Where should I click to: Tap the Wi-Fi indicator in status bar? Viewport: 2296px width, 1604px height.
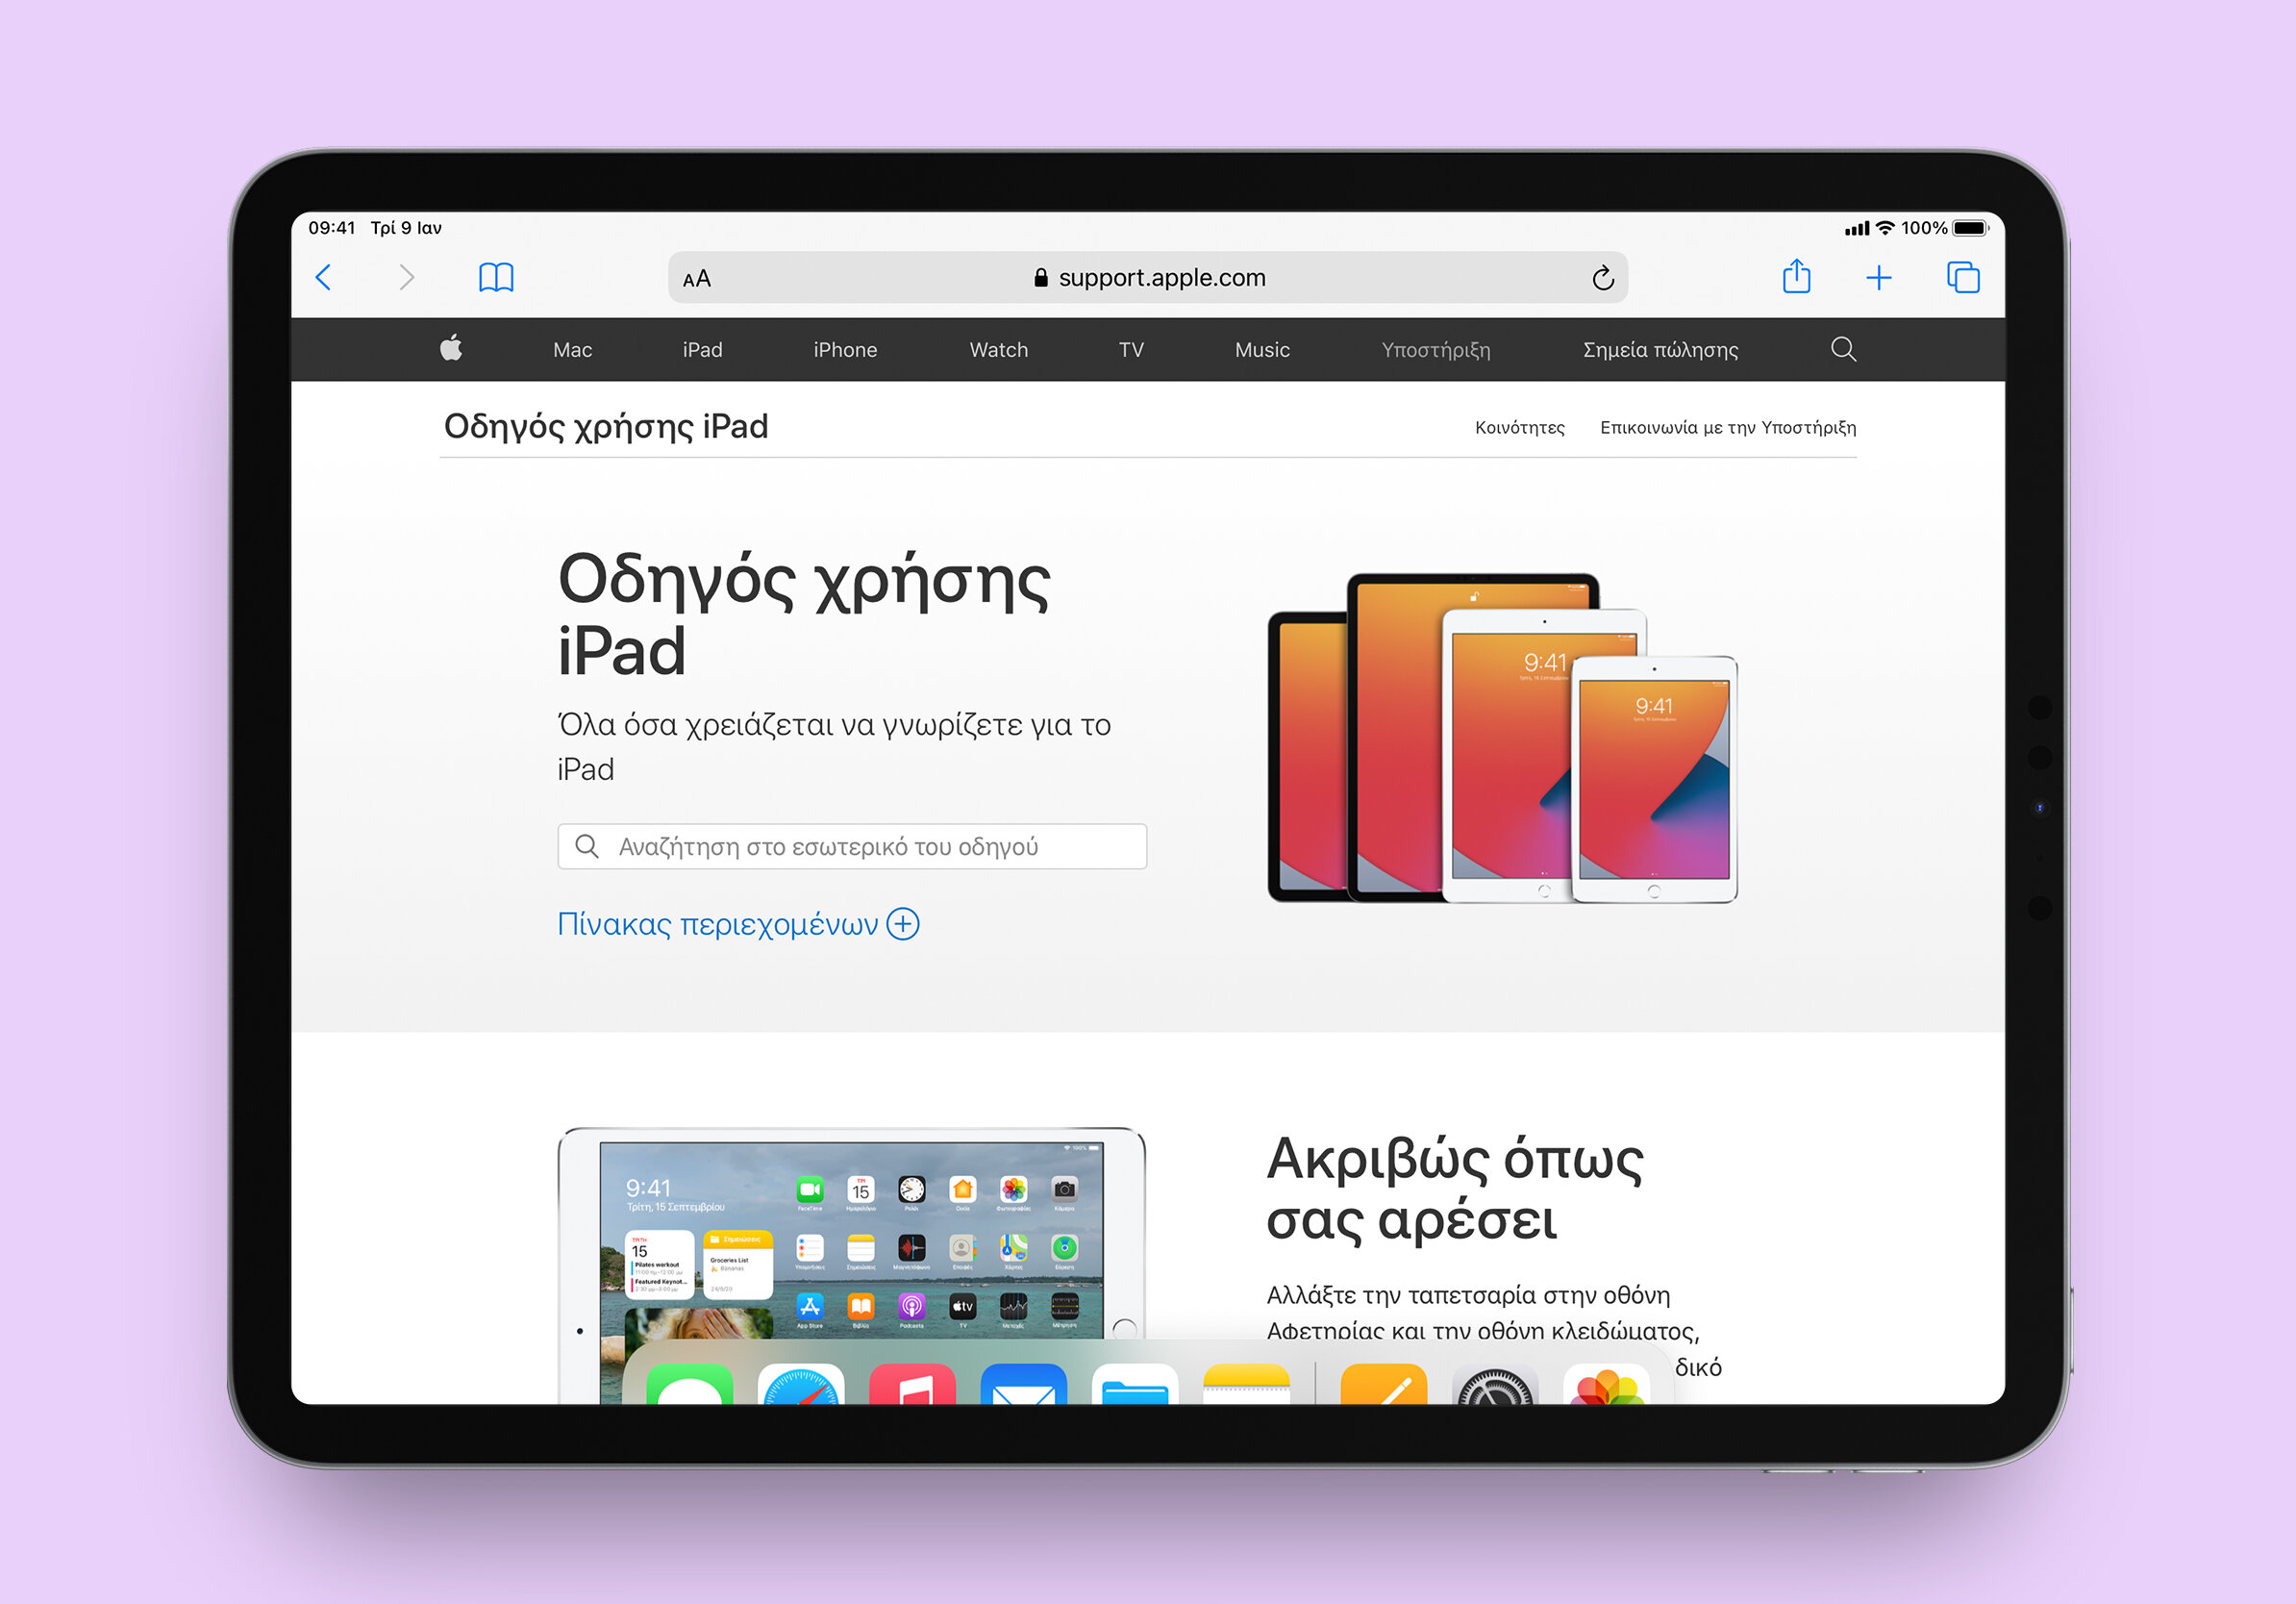pyautogui.click(x=1885, y=228)
